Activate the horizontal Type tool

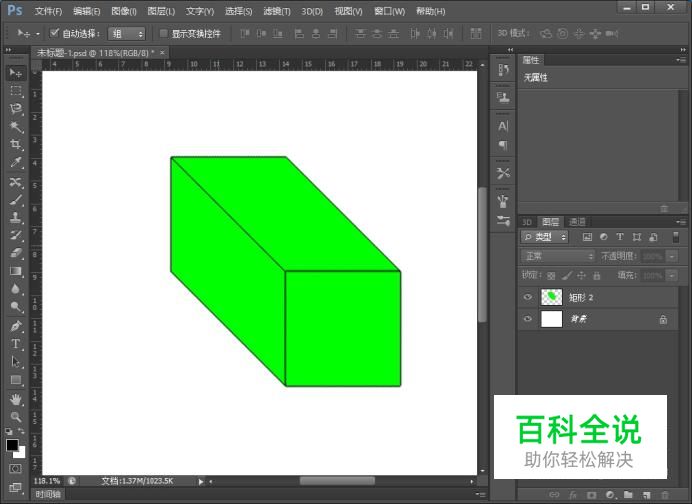(16, 344)
